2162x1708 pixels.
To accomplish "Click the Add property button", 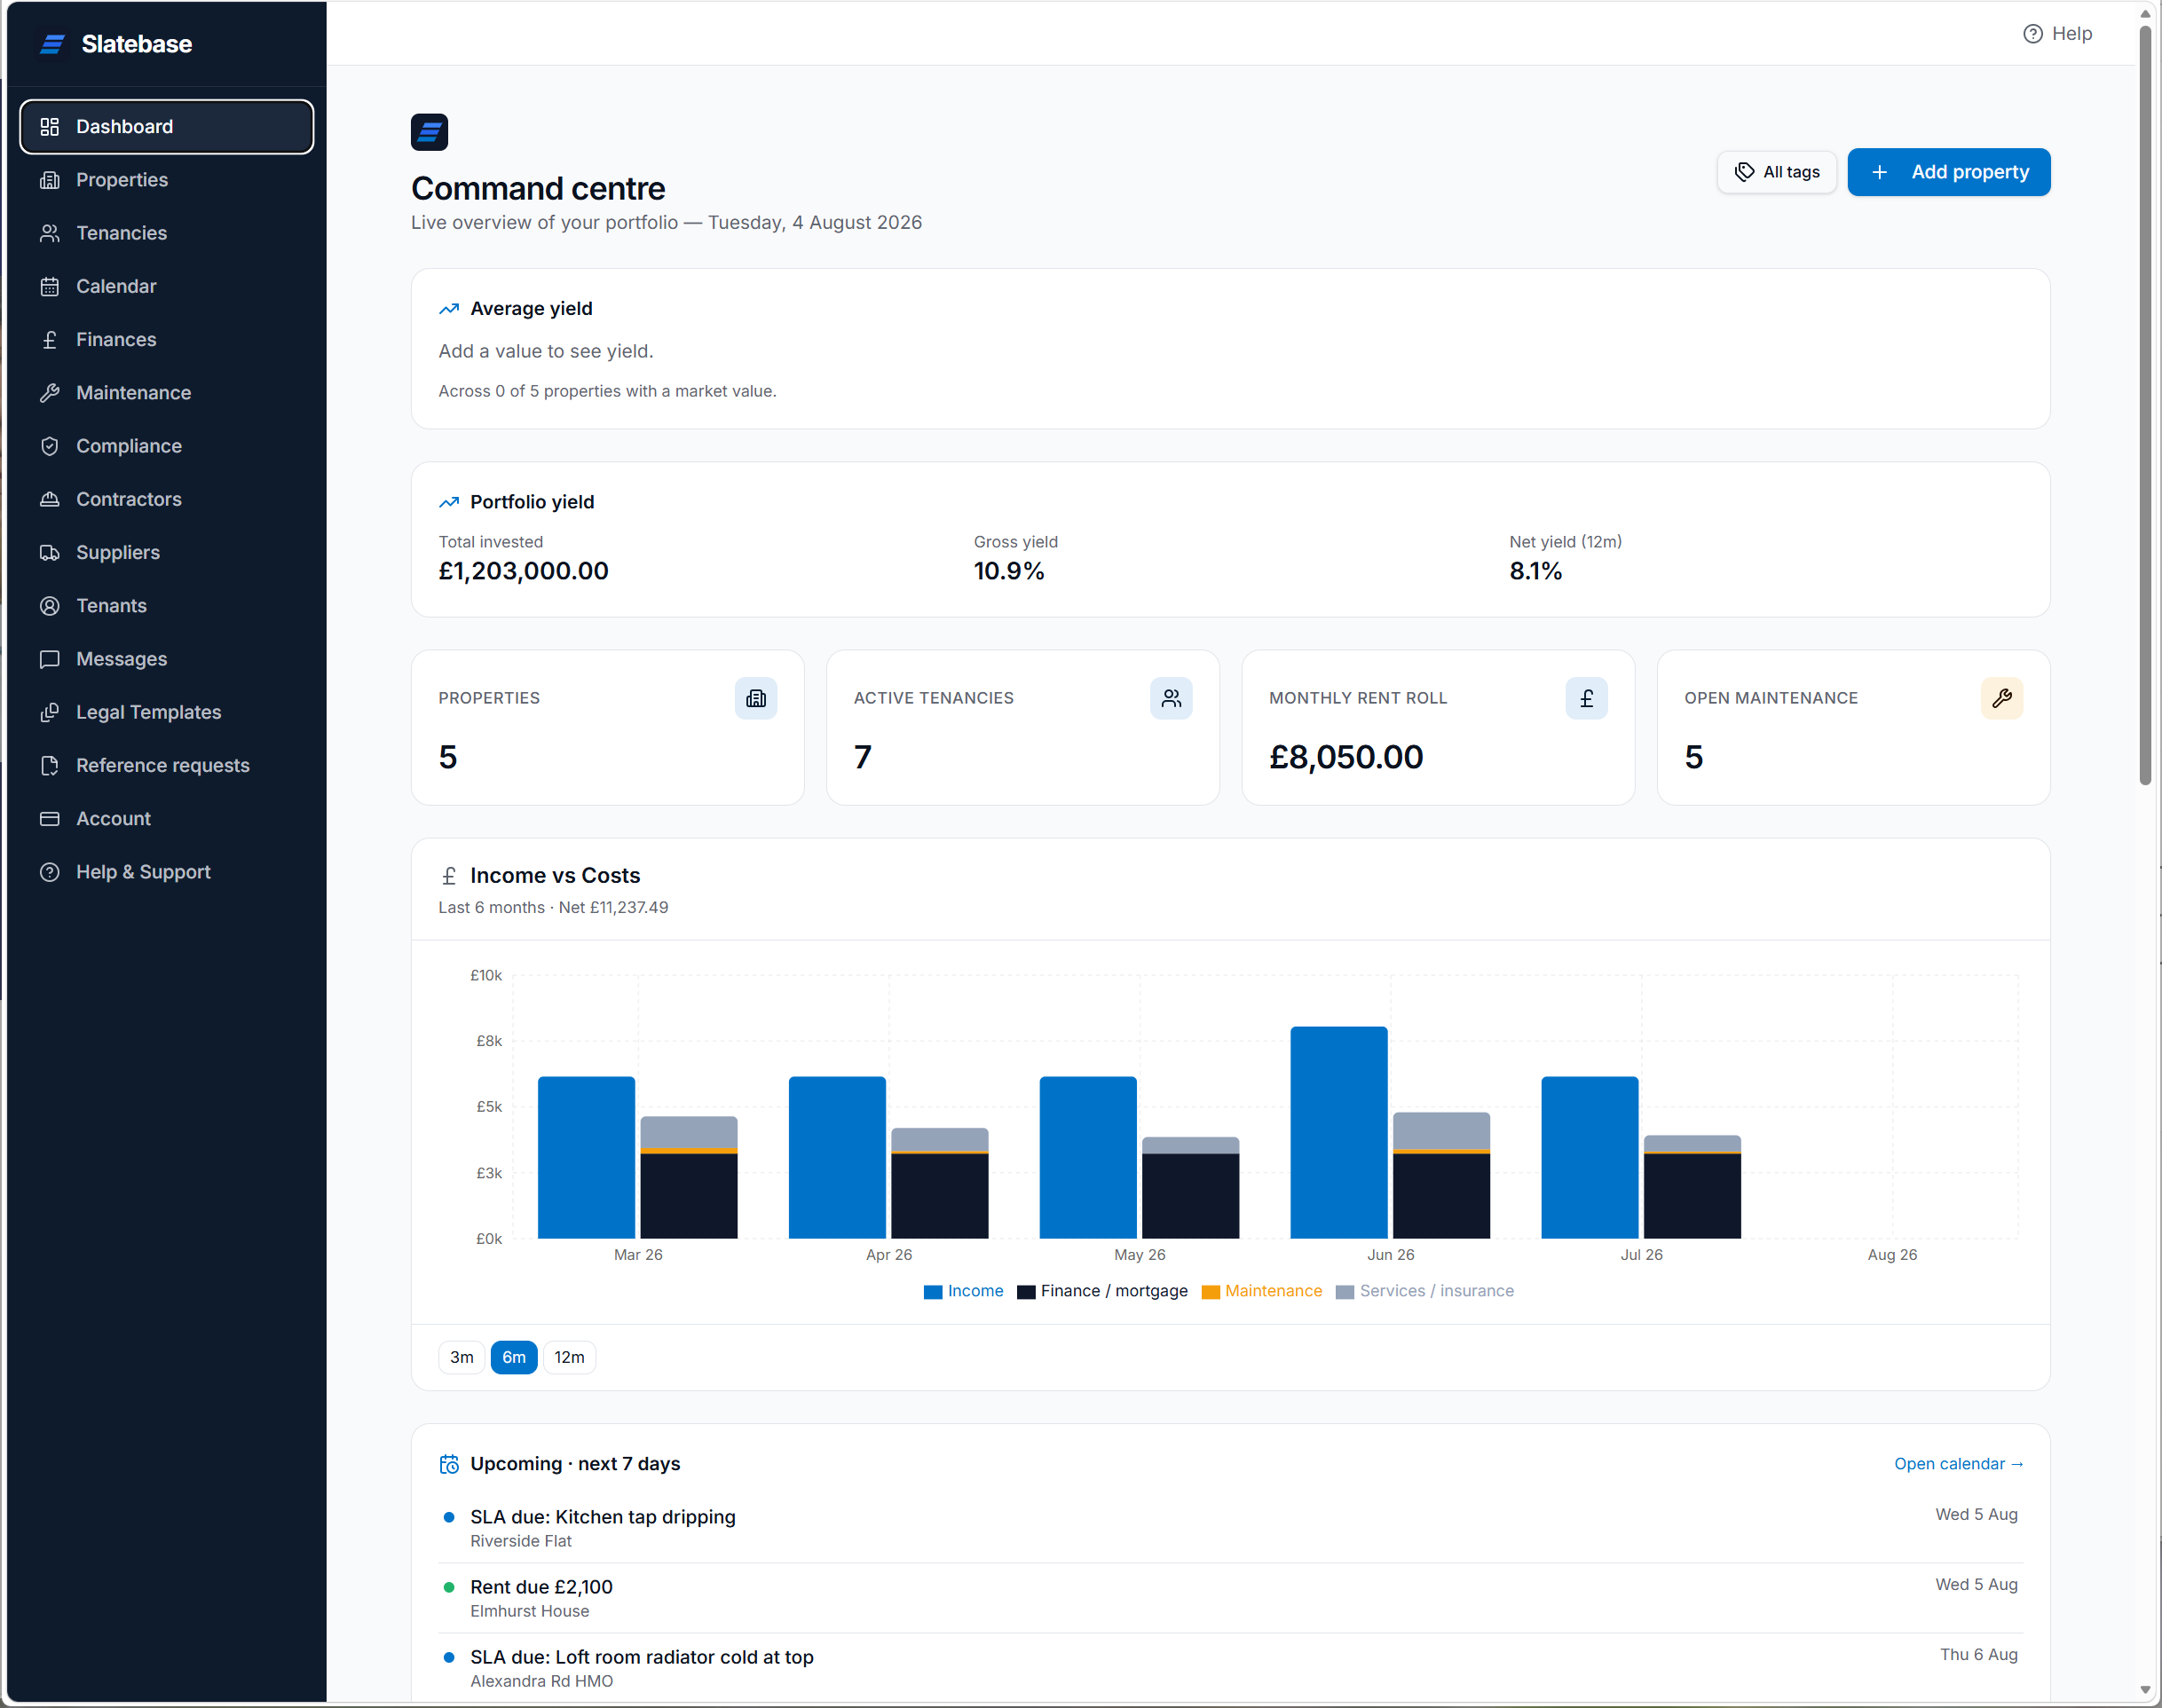I will pos(1948,172).
